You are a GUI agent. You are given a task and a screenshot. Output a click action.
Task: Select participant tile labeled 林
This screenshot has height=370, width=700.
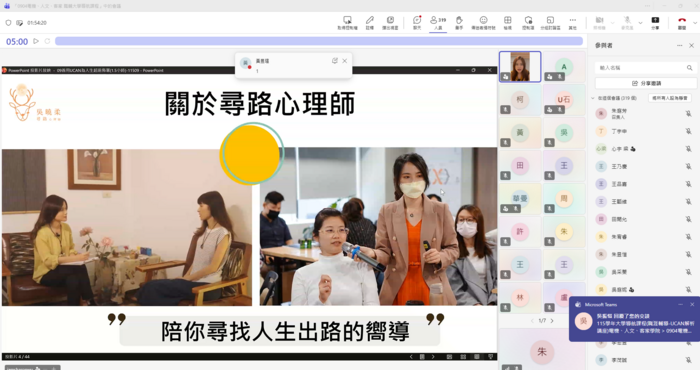[x=520, y=298]
